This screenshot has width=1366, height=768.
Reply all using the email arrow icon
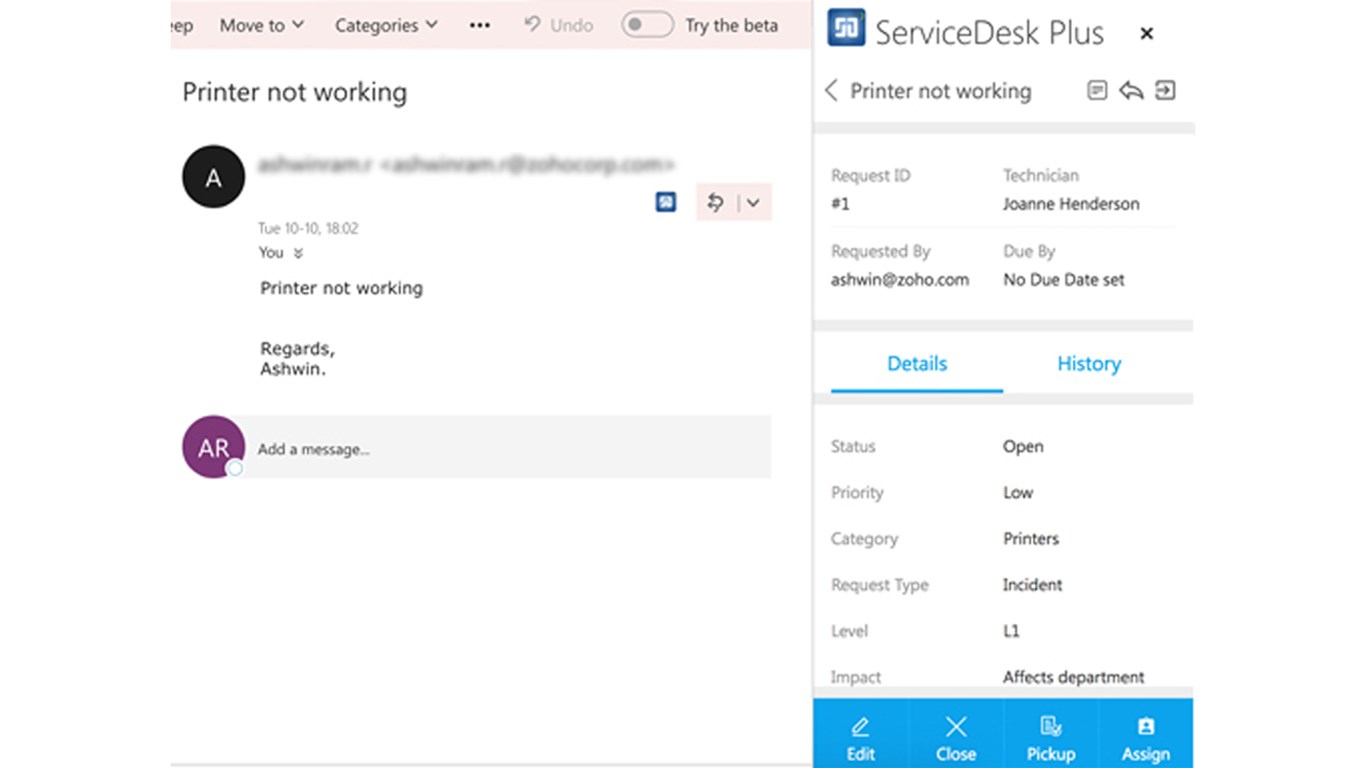[x=715, y=203]
